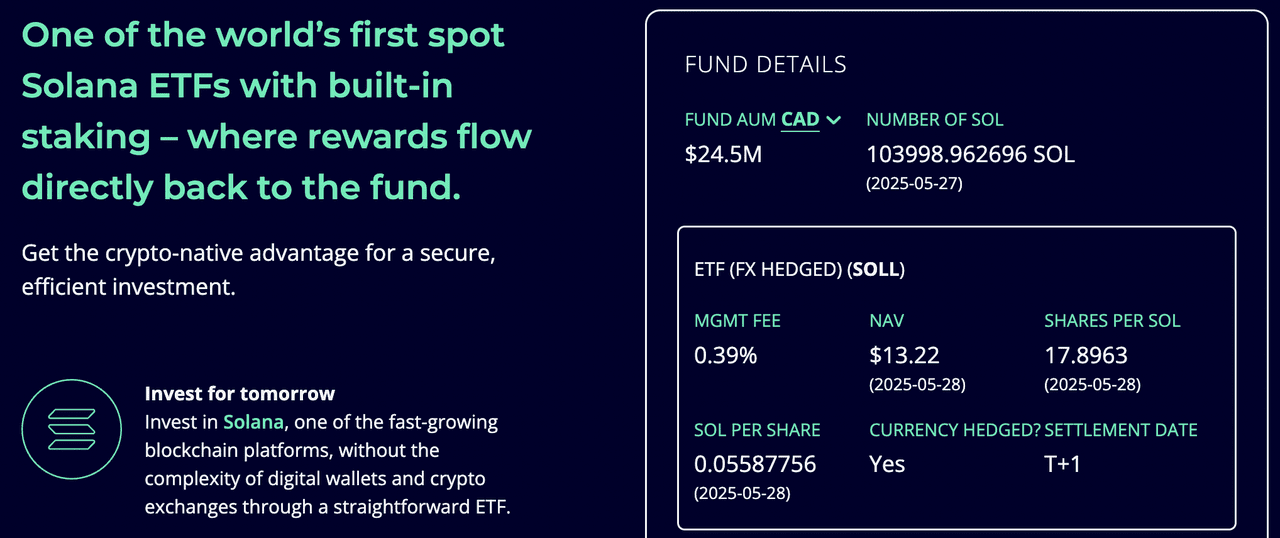Click the SHARES PER SOL label
1280x538 pixels.
click(1112, 321)
